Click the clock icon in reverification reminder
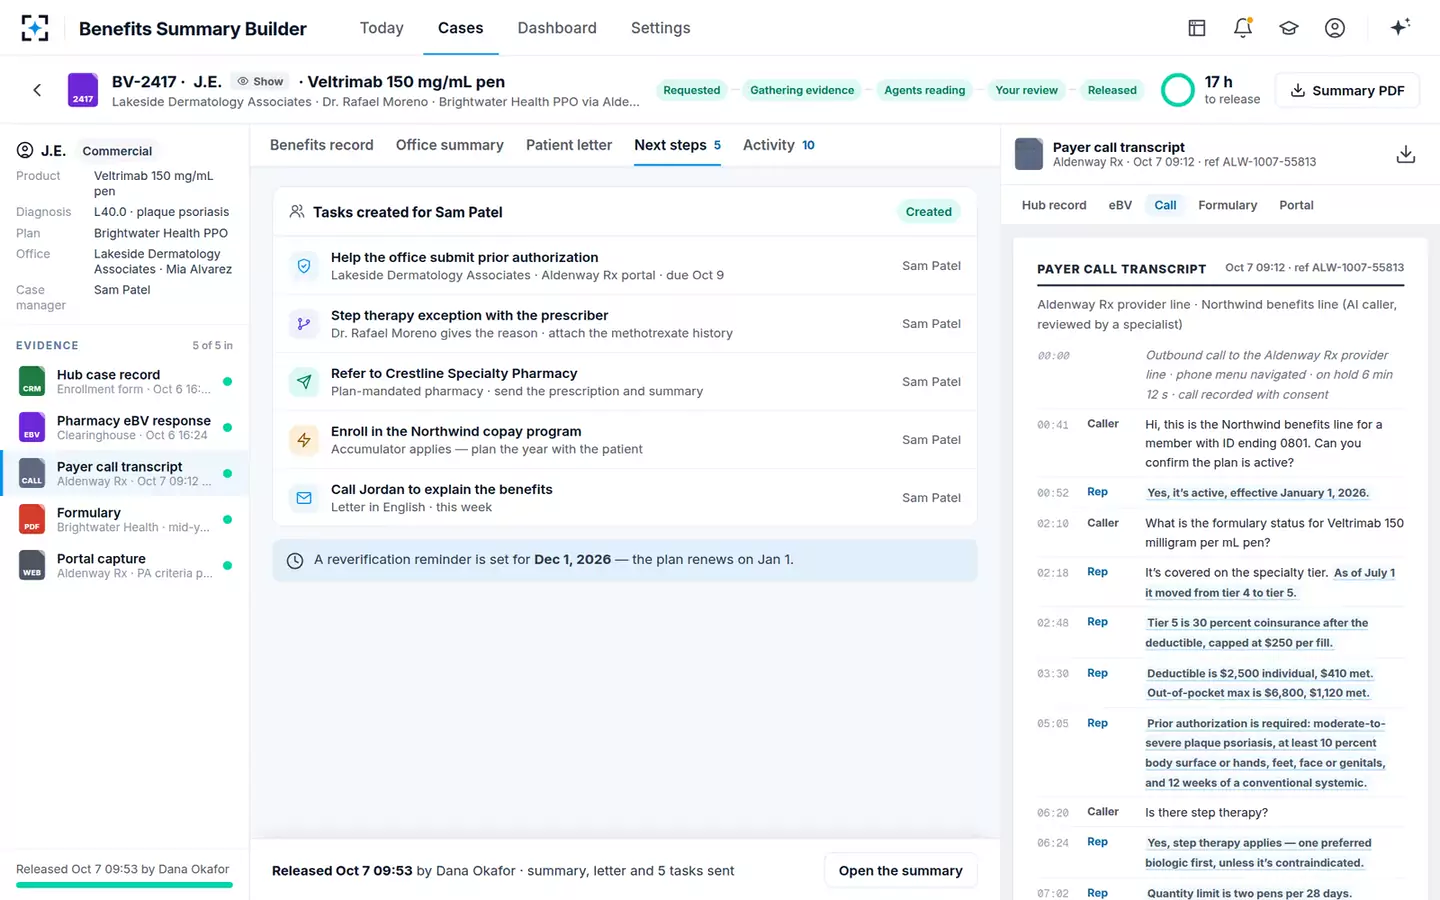The width and height of the screenshot is (1440, 900). pyautogui.click(x=295, y=561)
